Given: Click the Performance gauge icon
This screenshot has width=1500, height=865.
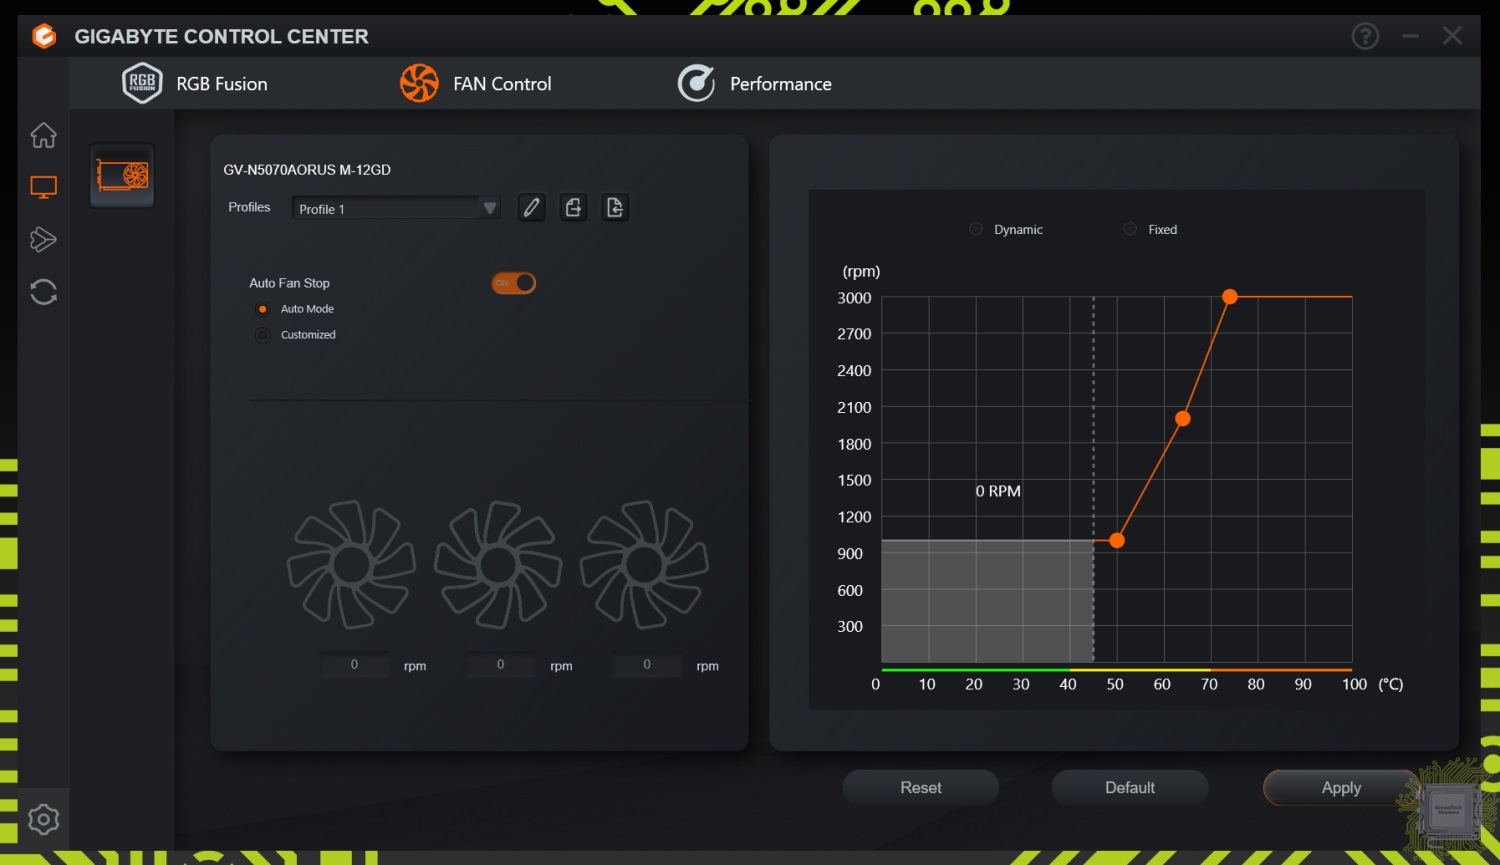Looking at the screenshot, I should click(x=696, y=83).
